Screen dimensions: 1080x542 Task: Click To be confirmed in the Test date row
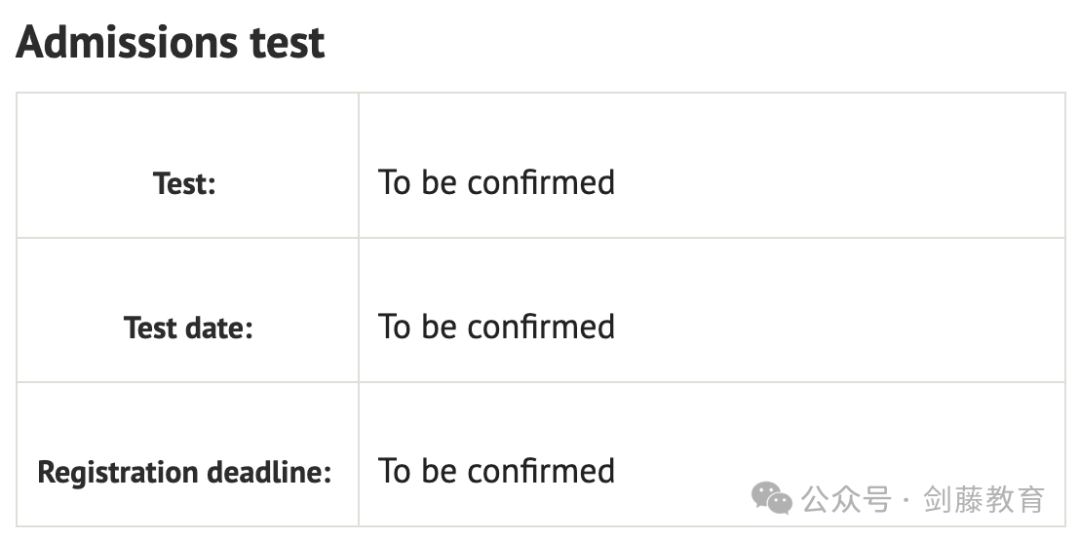pyautogui.click(x=497, y=327)
